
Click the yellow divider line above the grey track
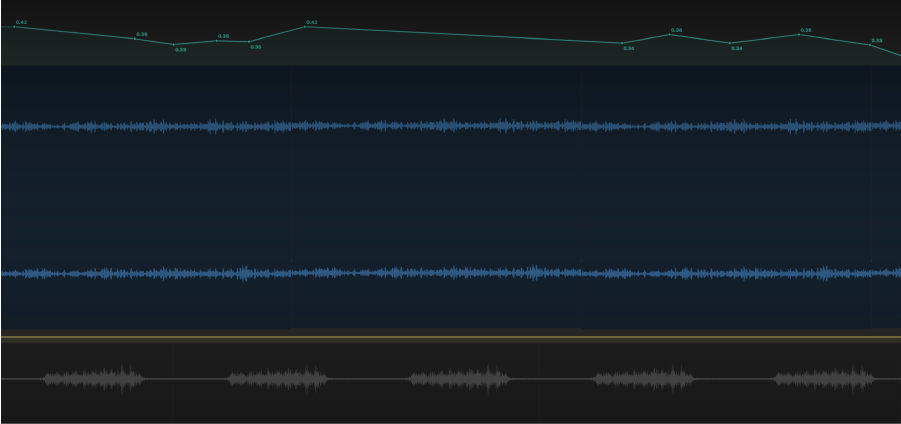point(450,338)
